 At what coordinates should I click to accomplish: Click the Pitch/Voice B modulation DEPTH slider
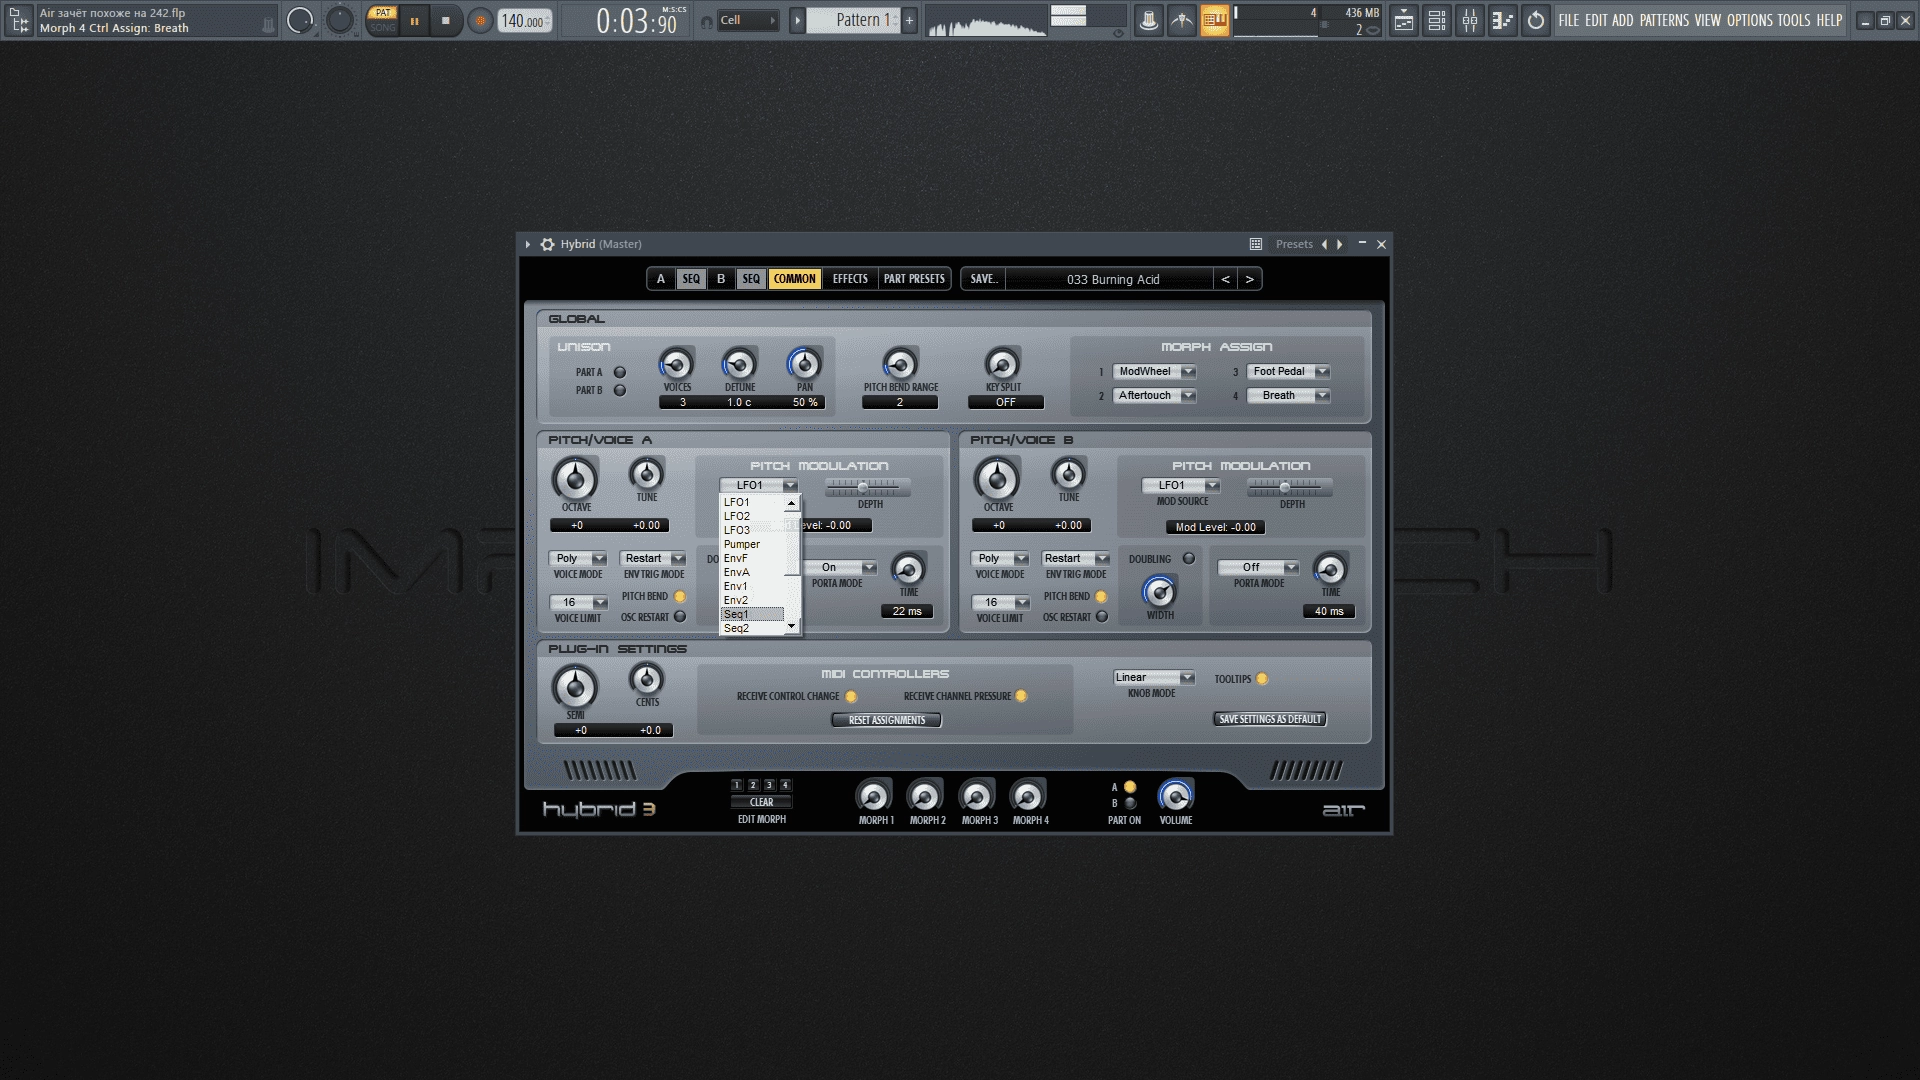tap(1290, 487)
